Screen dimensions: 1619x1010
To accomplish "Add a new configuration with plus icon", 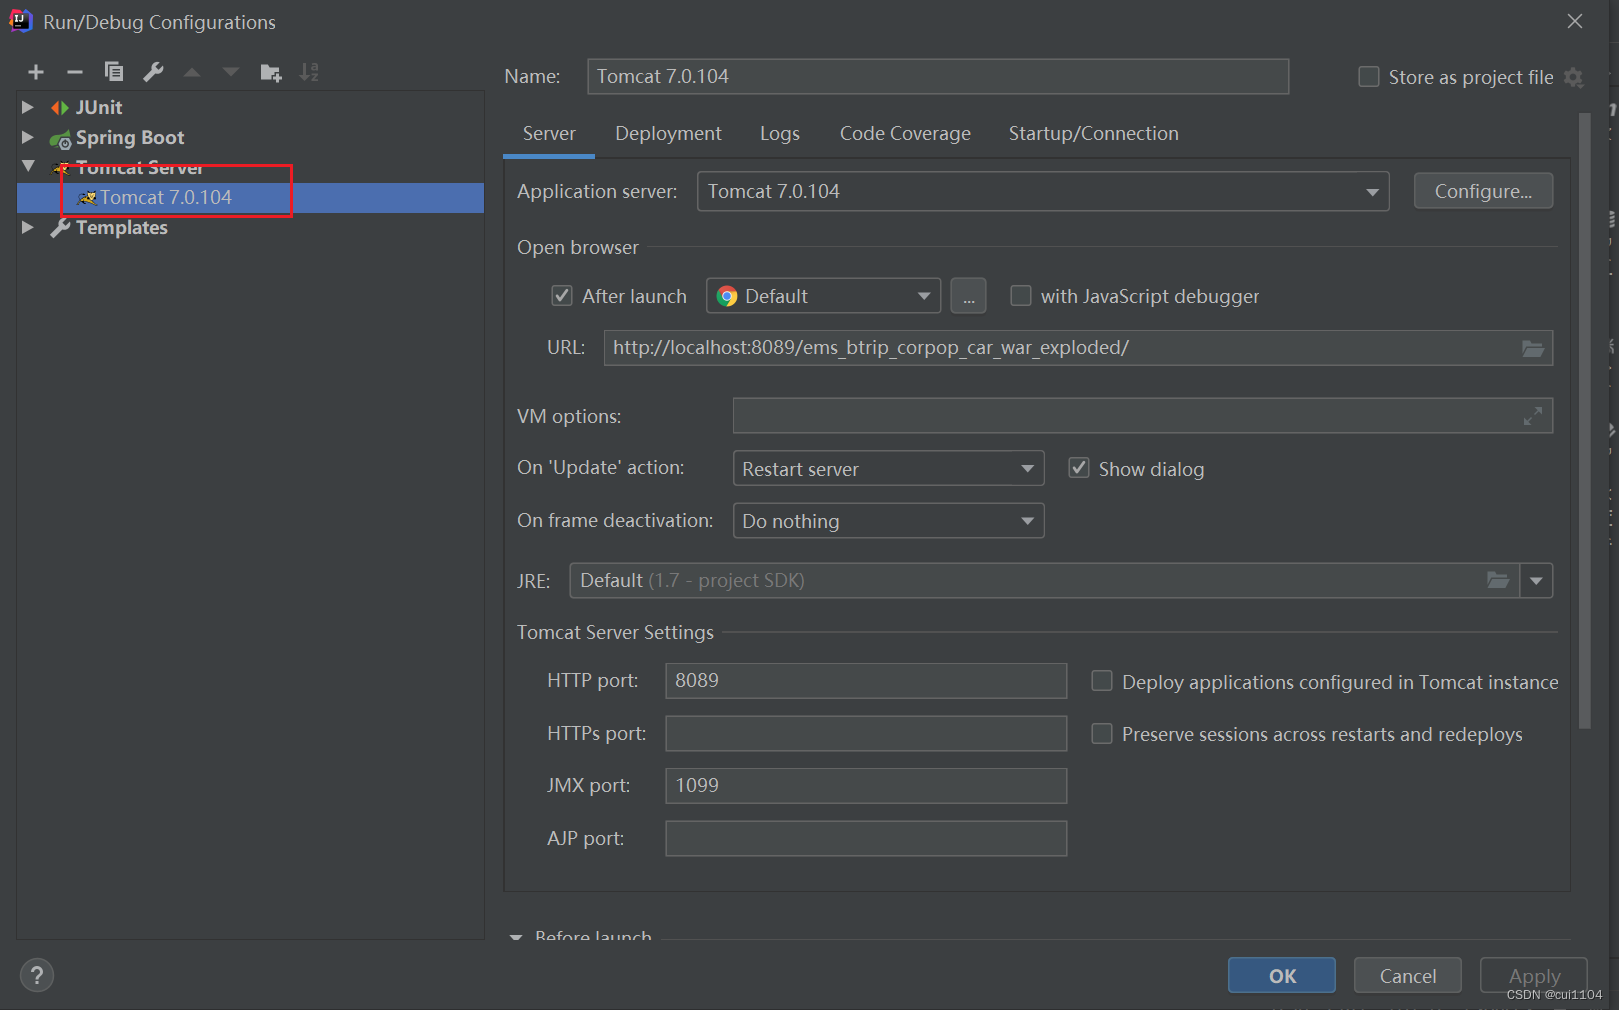I will 36,72.
